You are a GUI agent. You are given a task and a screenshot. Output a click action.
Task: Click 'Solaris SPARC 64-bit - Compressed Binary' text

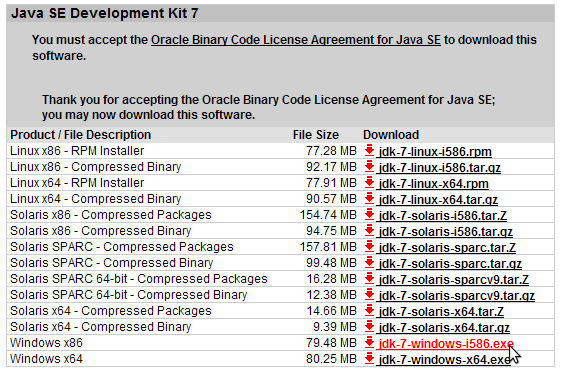click(128, 295)
